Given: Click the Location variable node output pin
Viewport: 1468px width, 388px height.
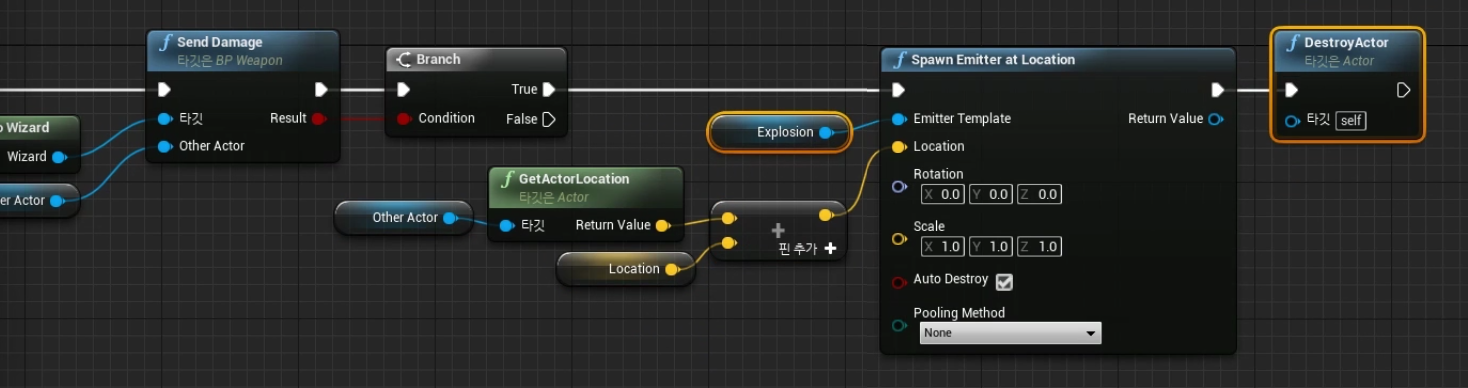Looking at the screenshot, I should [x=672, y=269].
